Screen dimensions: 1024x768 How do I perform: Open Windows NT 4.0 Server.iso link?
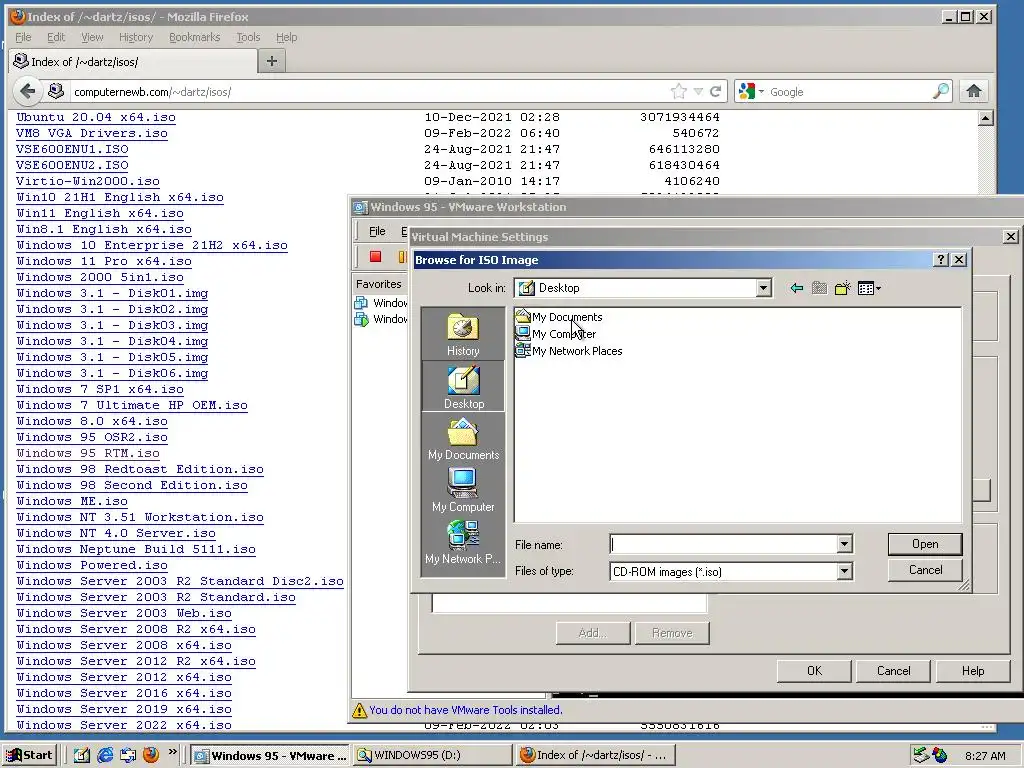[116, 534]
